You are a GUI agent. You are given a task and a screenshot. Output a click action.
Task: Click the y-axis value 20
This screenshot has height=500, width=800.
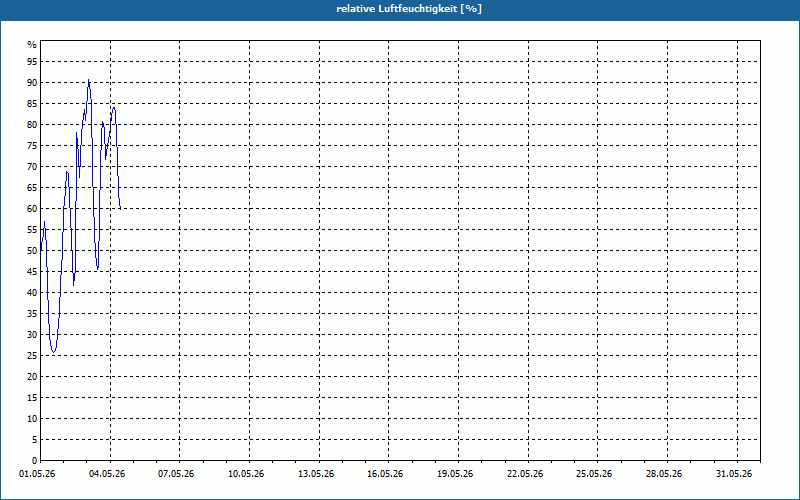(x=32, y=377)
